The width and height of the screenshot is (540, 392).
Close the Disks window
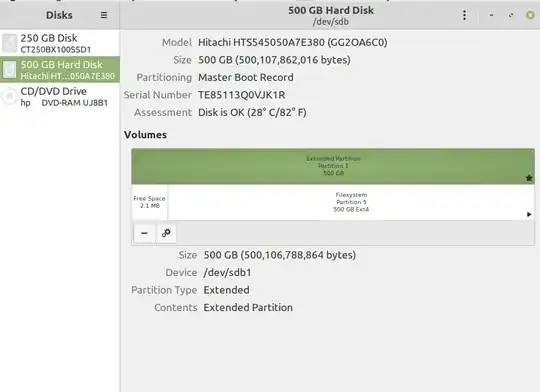(x=530, y=15)
